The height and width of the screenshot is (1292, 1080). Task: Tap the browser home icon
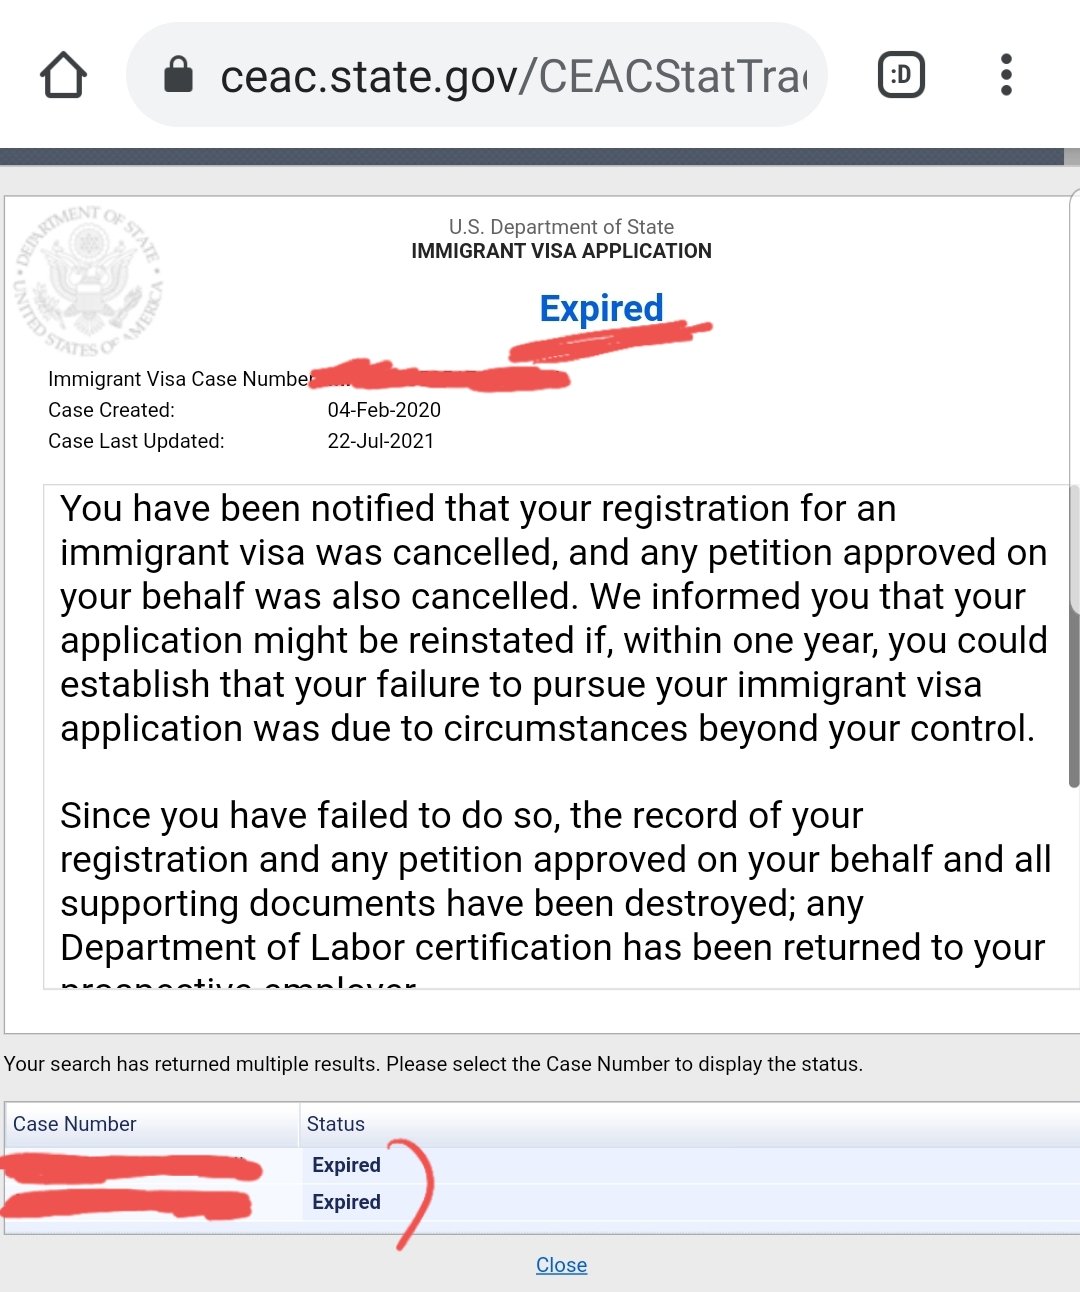coord(63,75)
